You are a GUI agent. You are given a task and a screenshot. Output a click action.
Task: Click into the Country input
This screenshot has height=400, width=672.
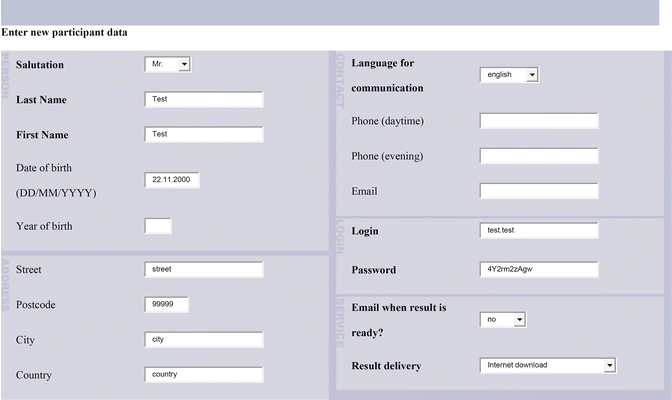click(204, 375)
